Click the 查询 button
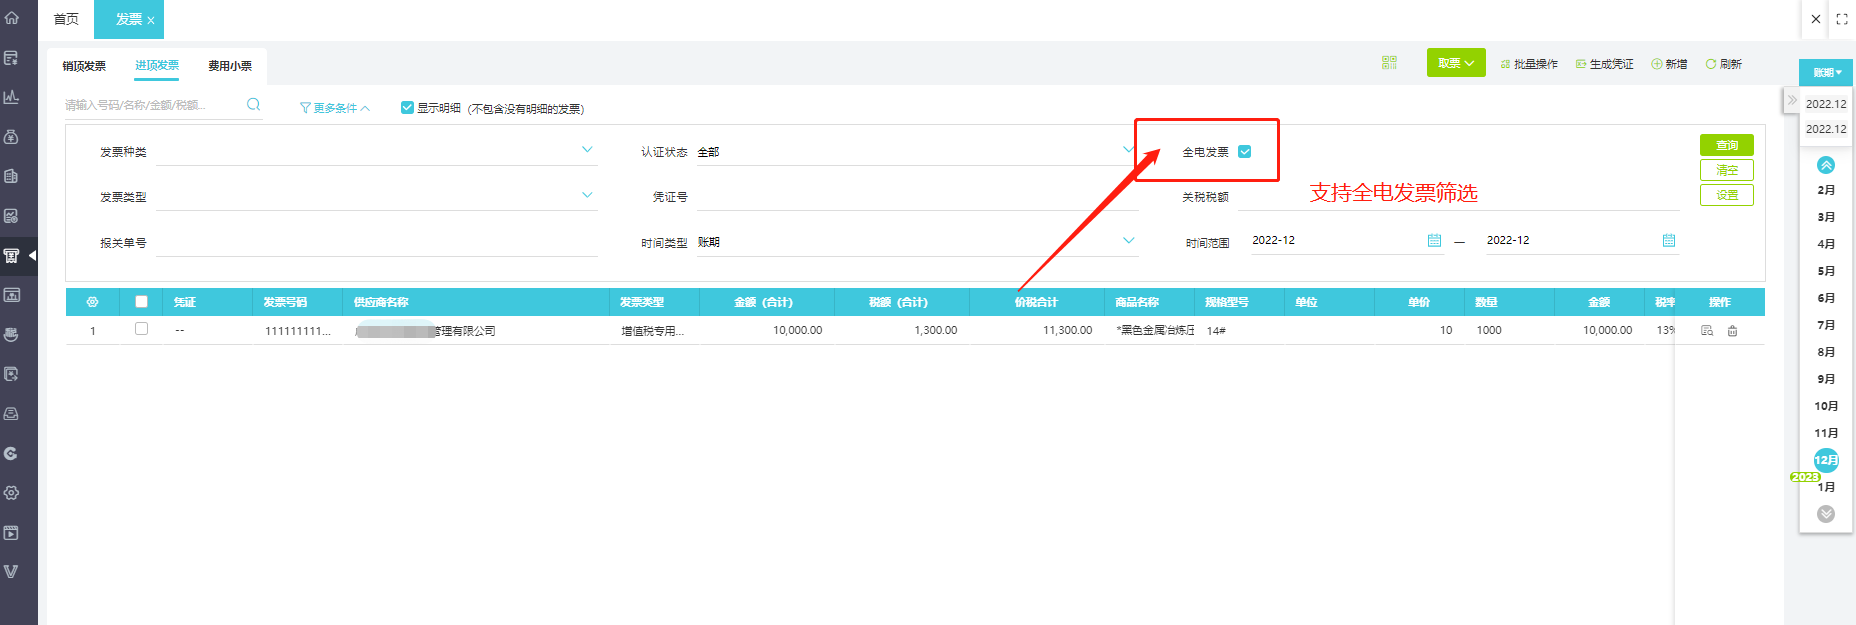This screenshot has width=1856, height=625. (1726, 145)
